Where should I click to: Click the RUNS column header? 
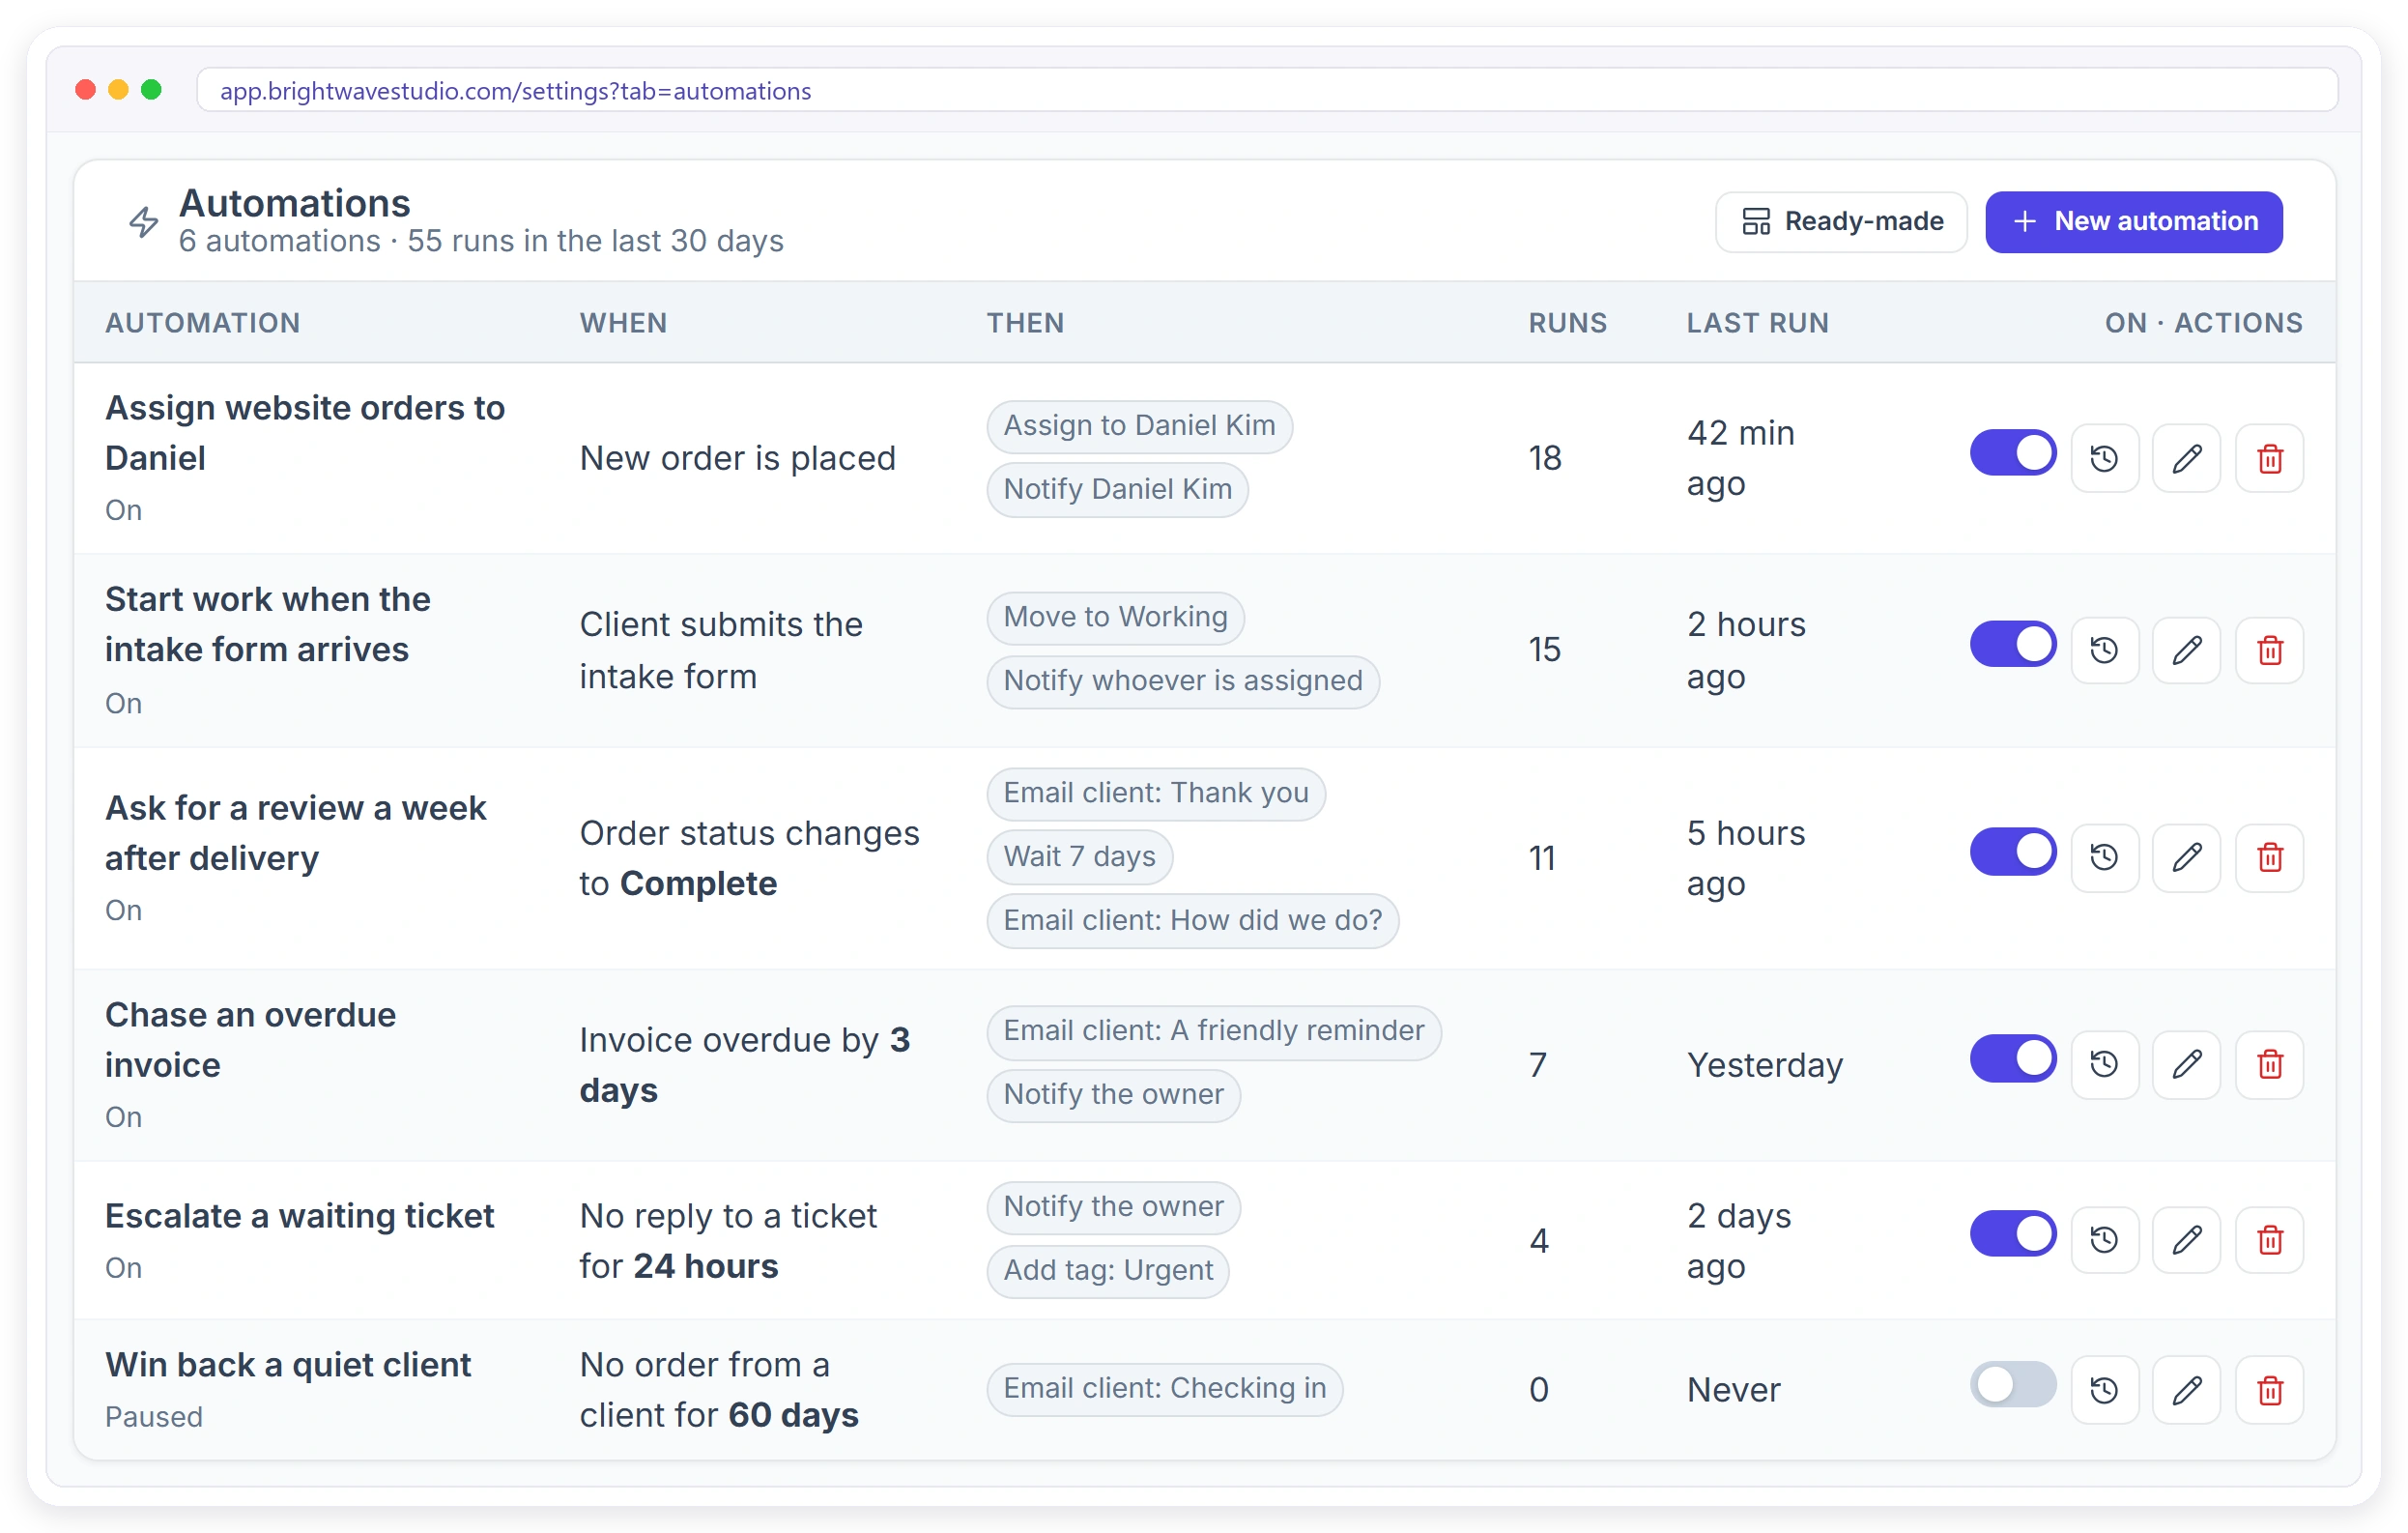[x=1567, y=322]
